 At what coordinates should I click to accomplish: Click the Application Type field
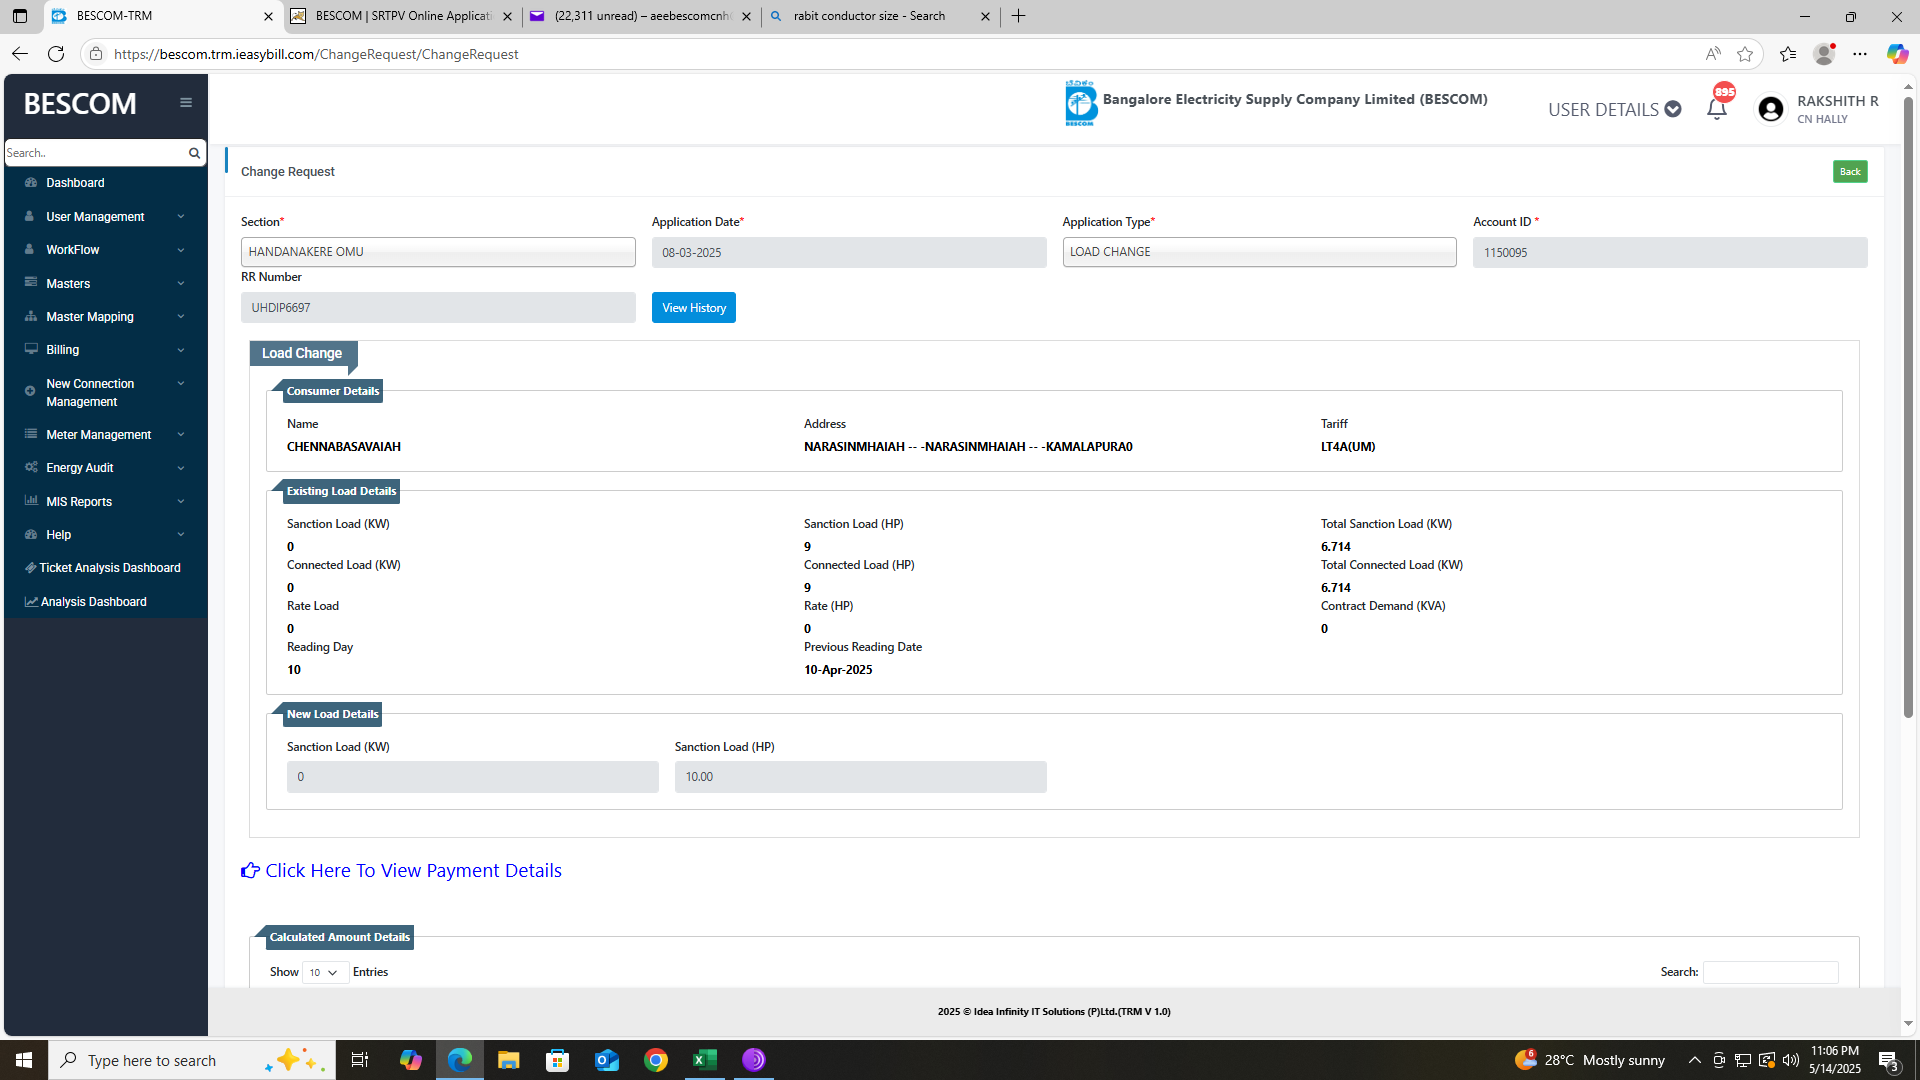1259,252
